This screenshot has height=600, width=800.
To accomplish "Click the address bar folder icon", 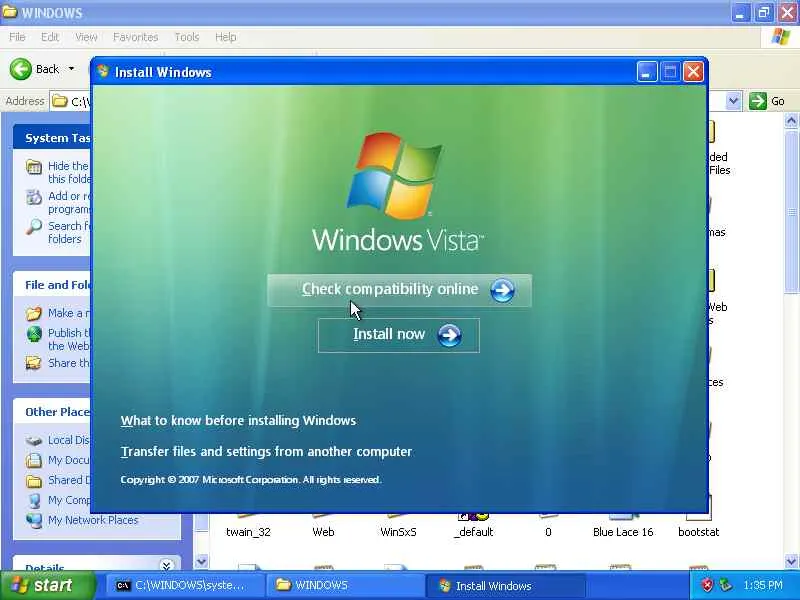I will tap(60, 101).
